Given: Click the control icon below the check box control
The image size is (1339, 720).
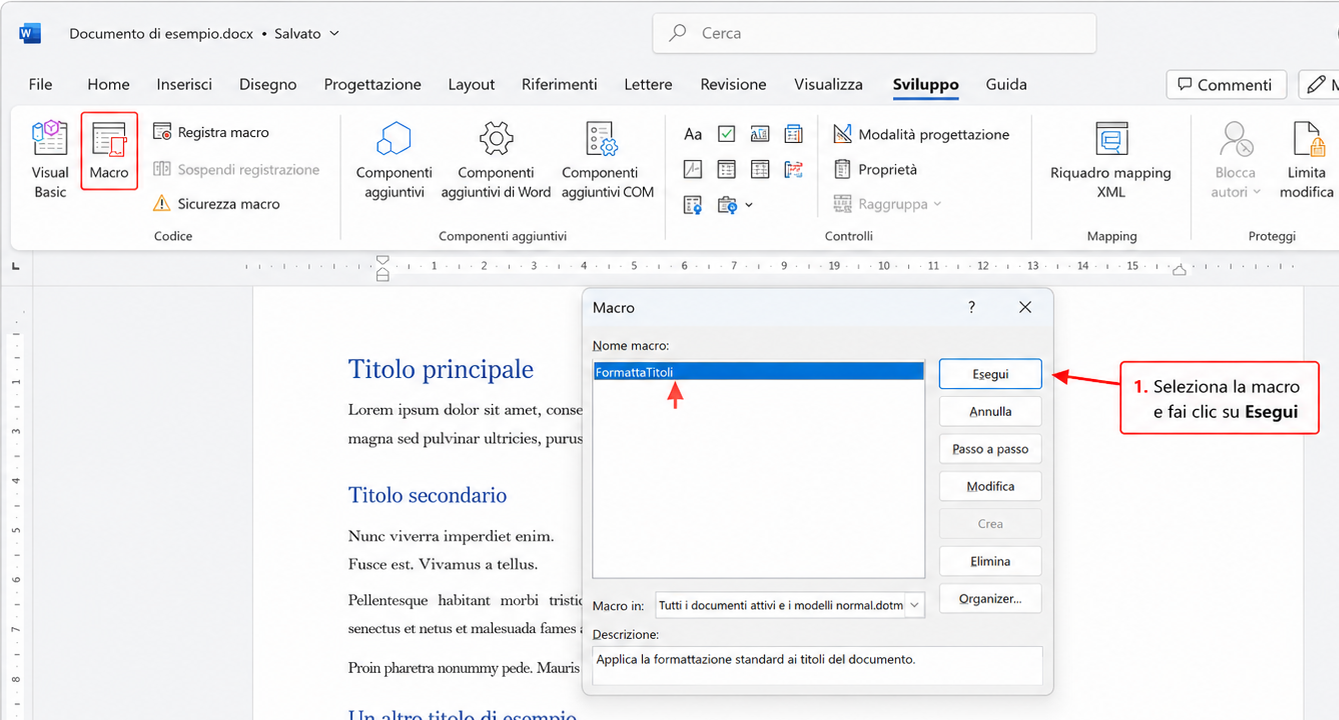Looking at the screenshot, I should pos(727,169).
